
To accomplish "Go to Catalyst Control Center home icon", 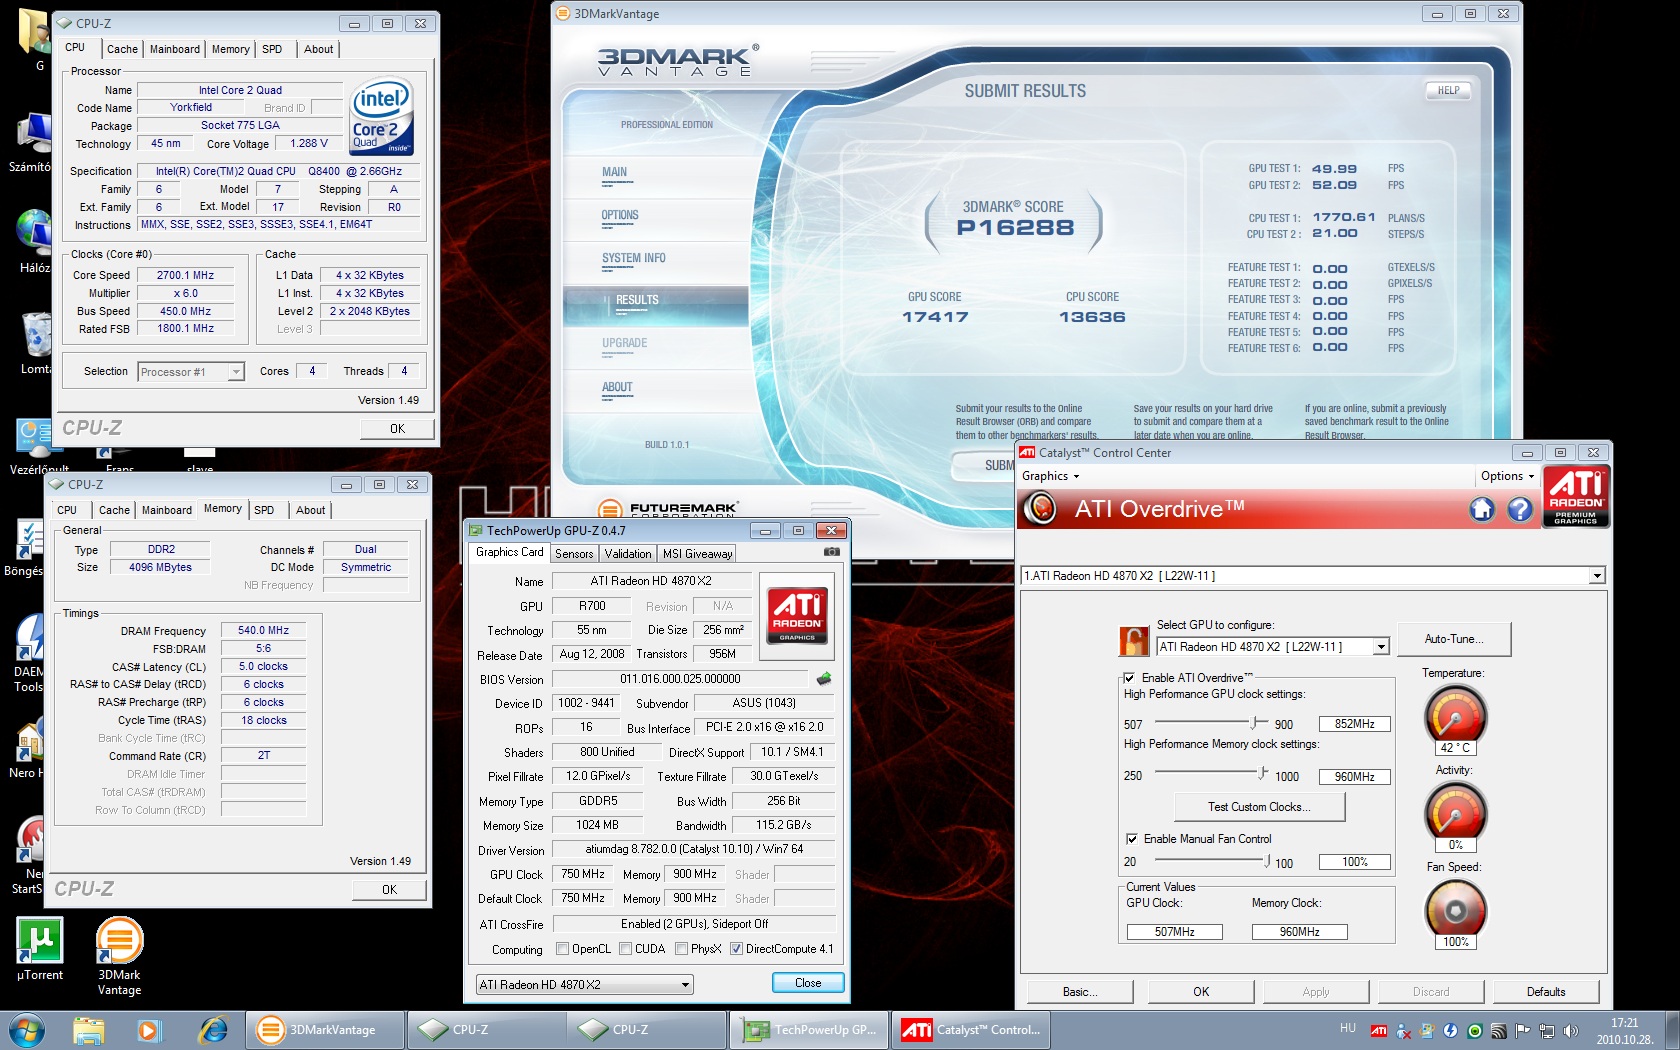I will [1482, 509].
